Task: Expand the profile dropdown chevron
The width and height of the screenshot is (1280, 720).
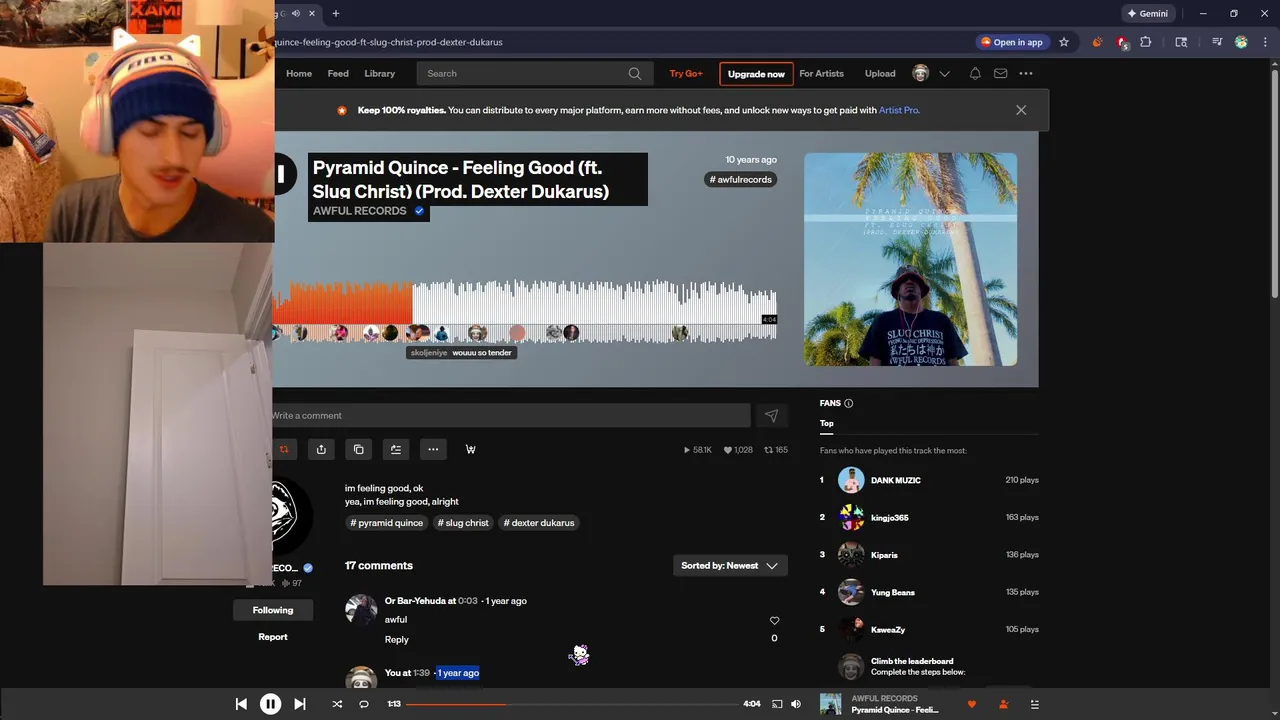Action: 944,73
